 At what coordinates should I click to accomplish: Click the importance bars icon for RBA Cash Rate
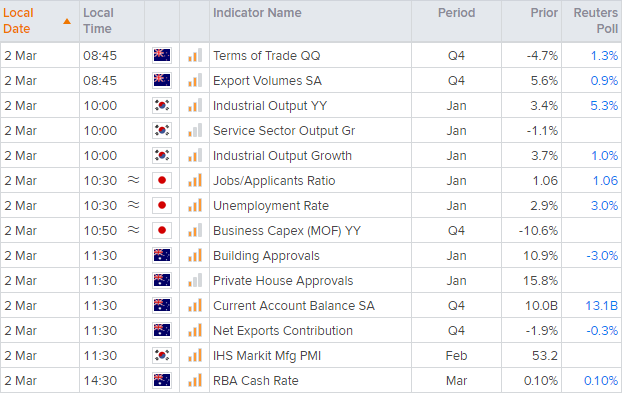(195, 380)
